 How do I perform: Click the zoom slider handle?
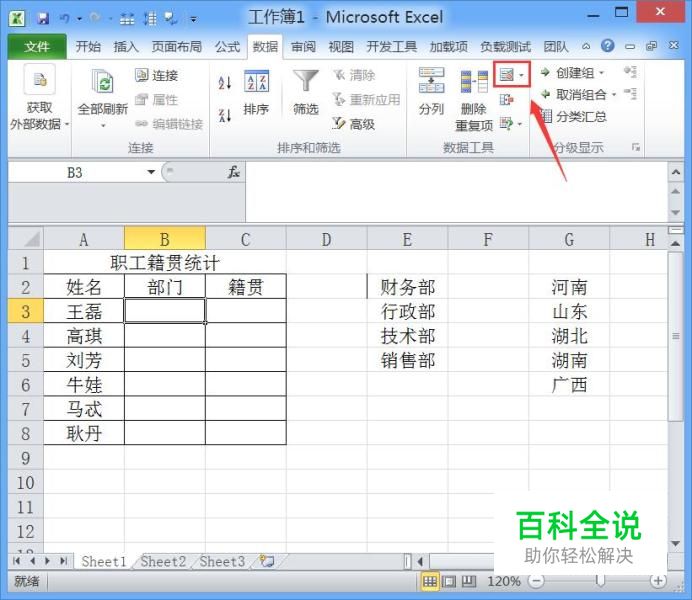coord(600,581)
